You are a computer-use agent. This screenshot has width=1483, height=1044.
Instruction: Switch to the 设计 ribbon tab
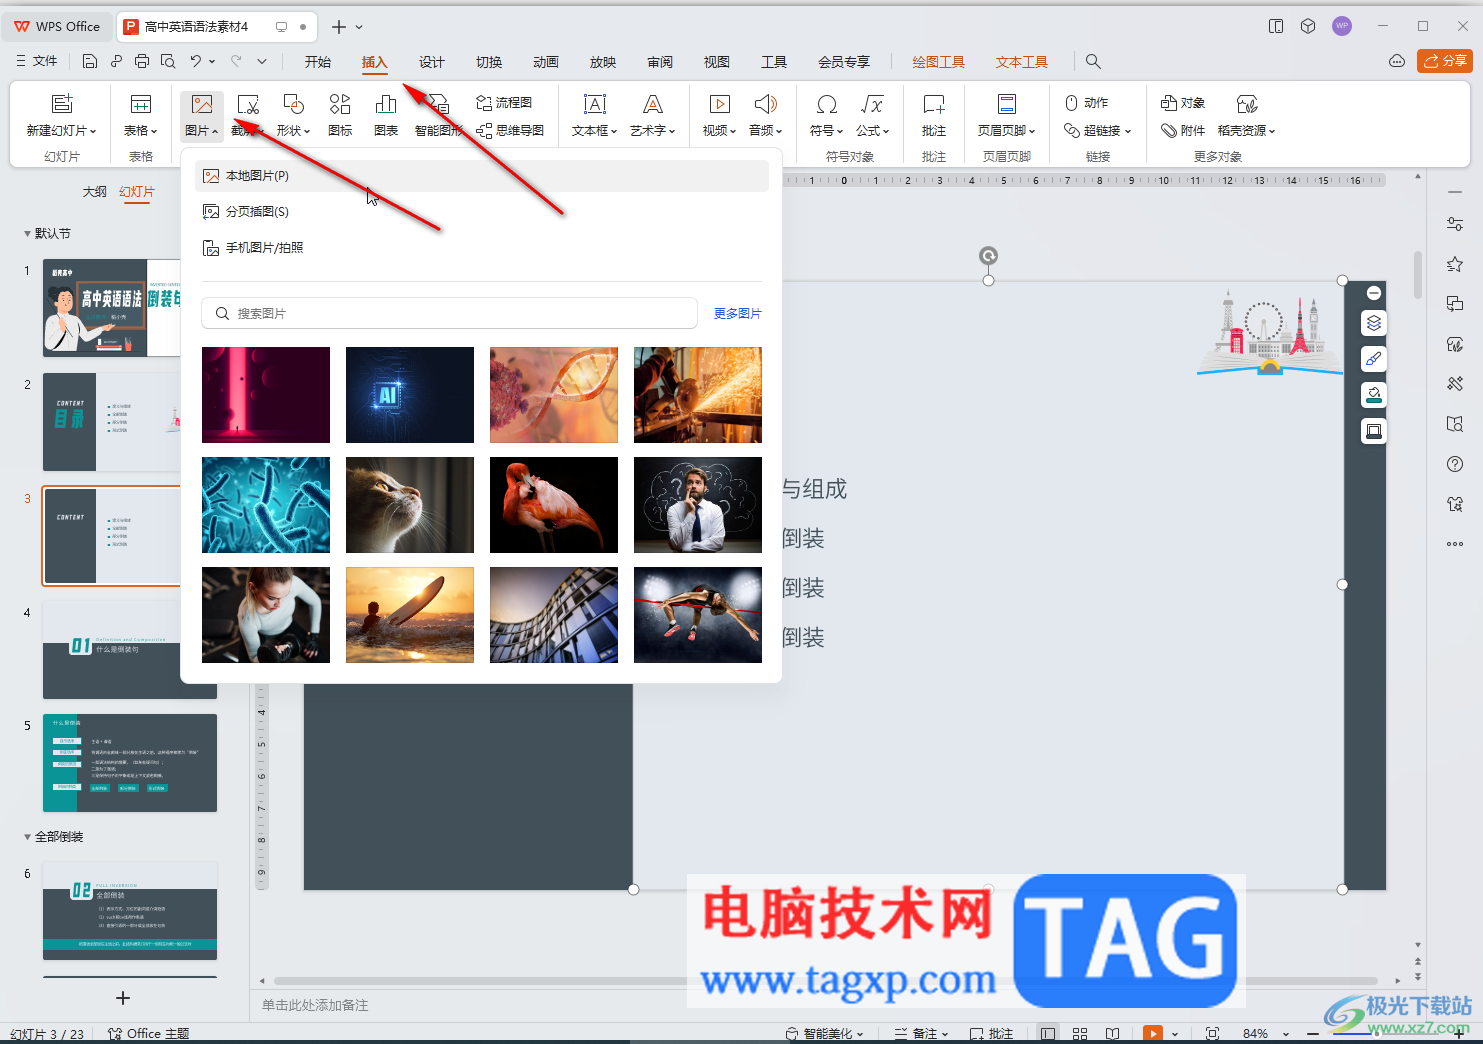click(x=432, y=62)
